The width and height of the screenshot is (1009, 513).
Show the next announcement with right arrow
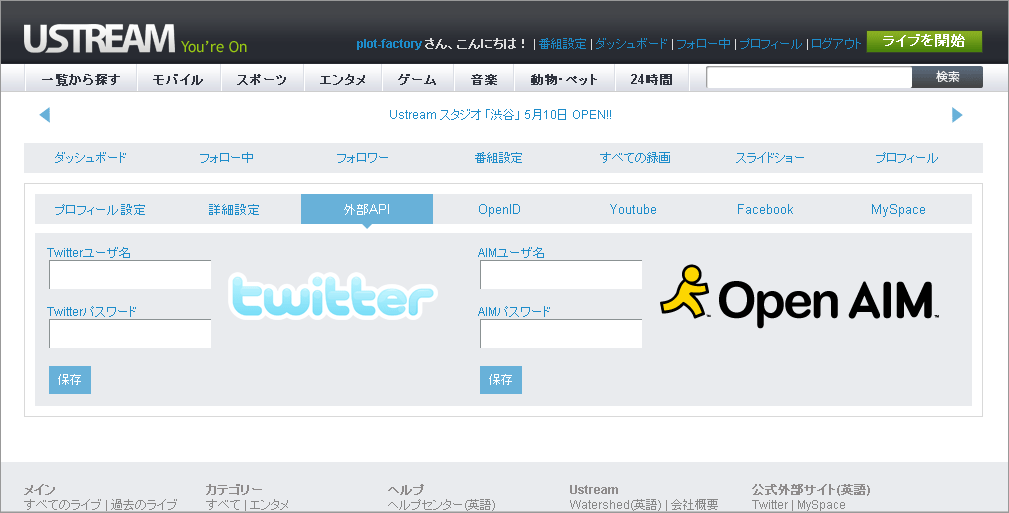957,115
